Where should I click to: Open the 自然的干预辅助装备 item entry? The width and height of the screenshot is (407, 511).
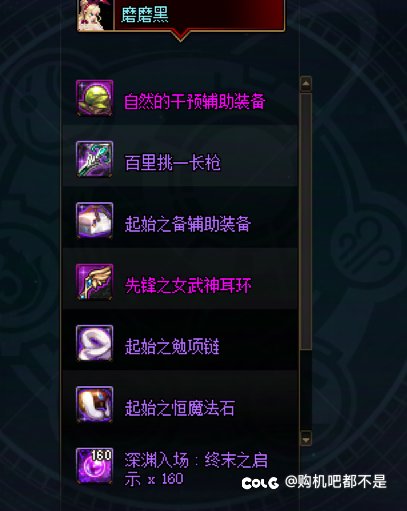[x=180, y=98]
